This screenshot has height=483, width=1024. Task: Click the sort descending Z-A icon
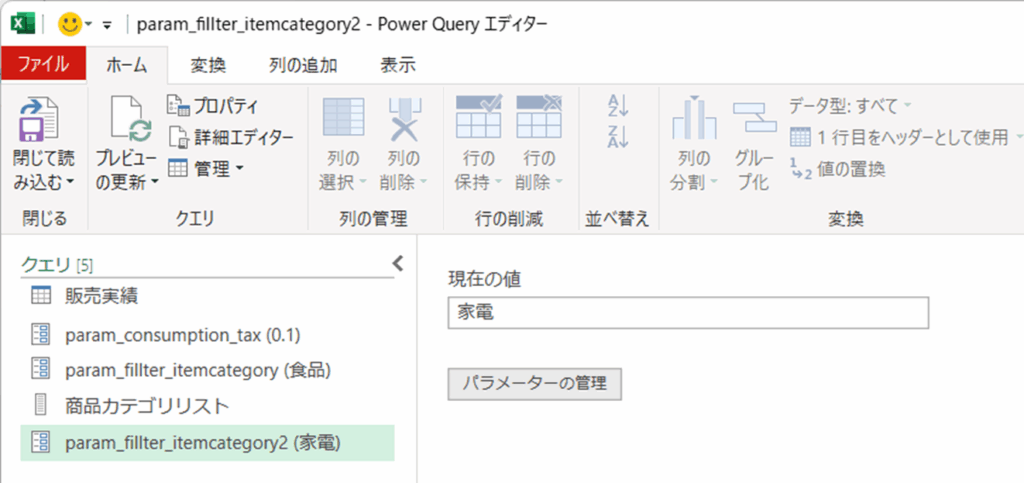pyautogui.click(x=617, y=137)
